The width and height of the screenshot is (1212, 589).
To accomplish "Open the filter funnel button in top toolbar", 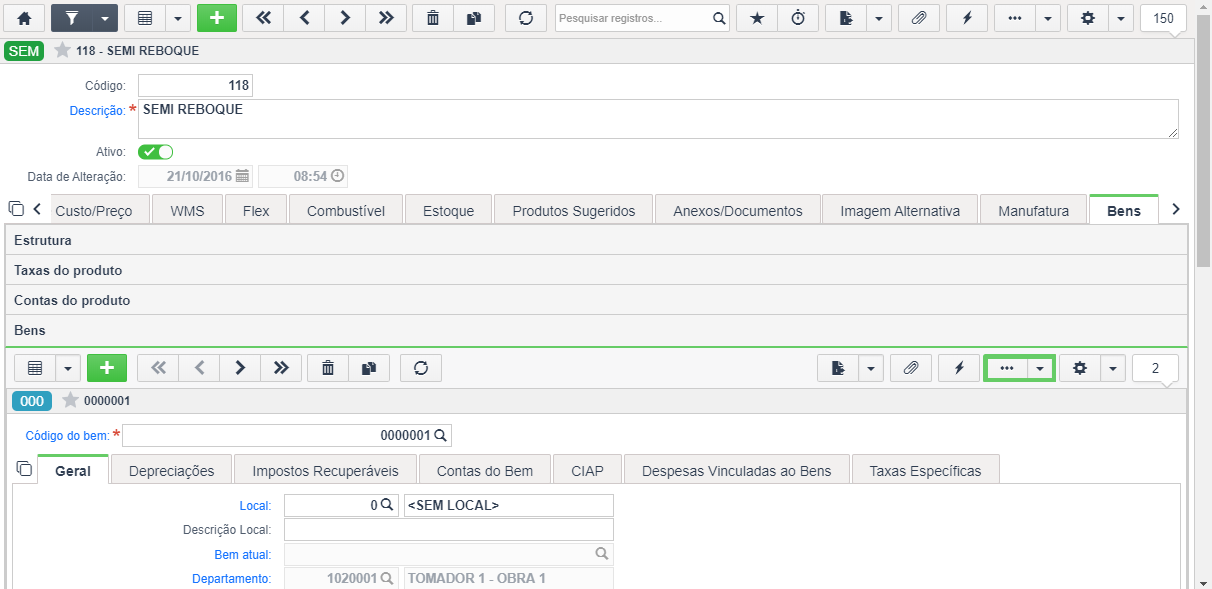I will click(71, 18).
